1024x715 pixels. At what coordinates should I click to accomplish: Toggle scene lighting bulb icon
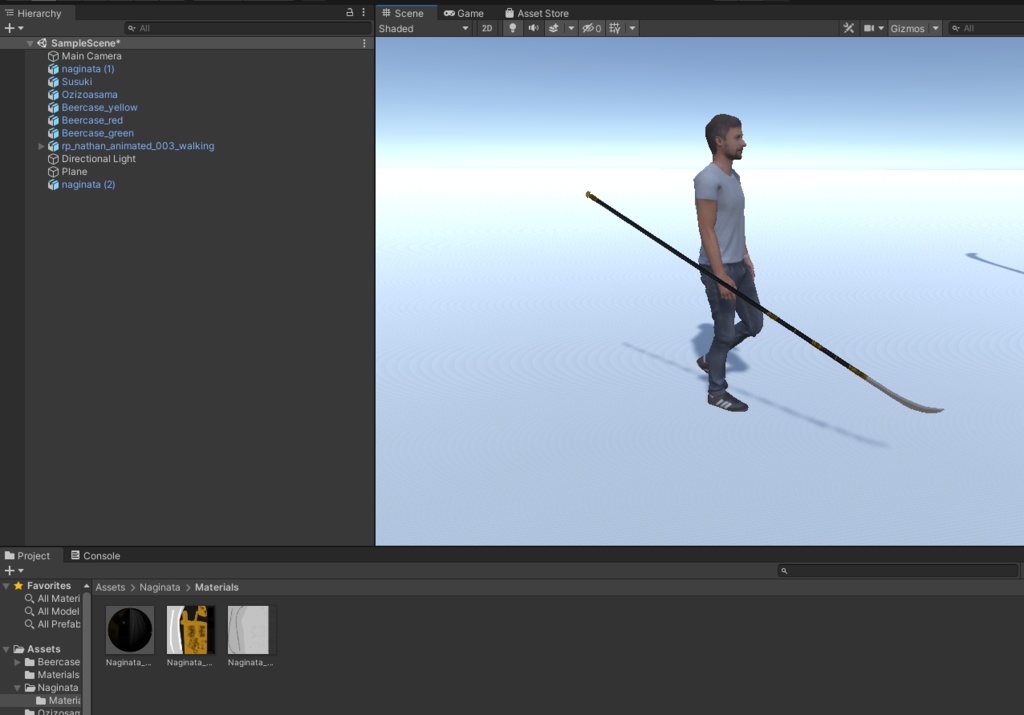coord(513,28)
